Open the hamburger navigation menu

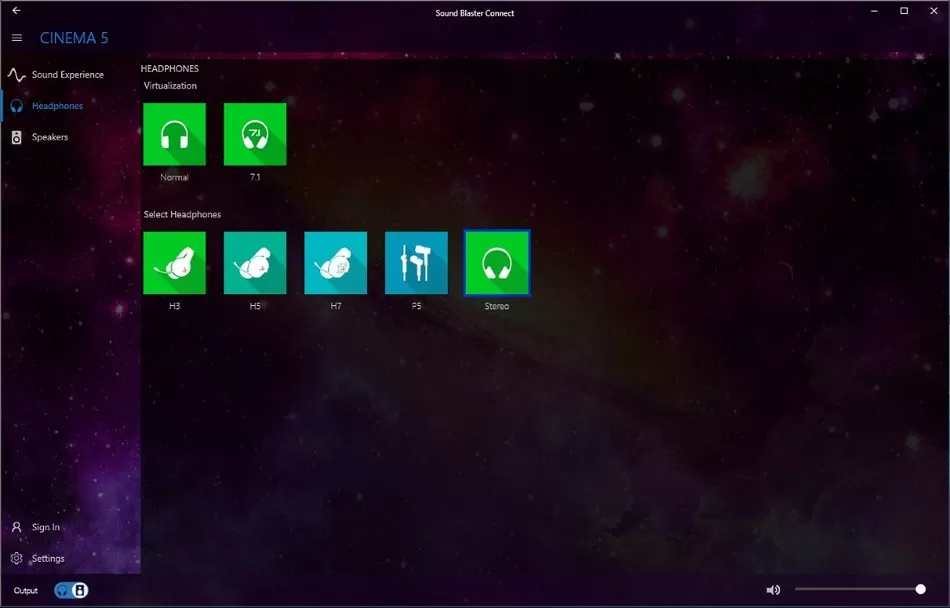(x=17, y=38)
